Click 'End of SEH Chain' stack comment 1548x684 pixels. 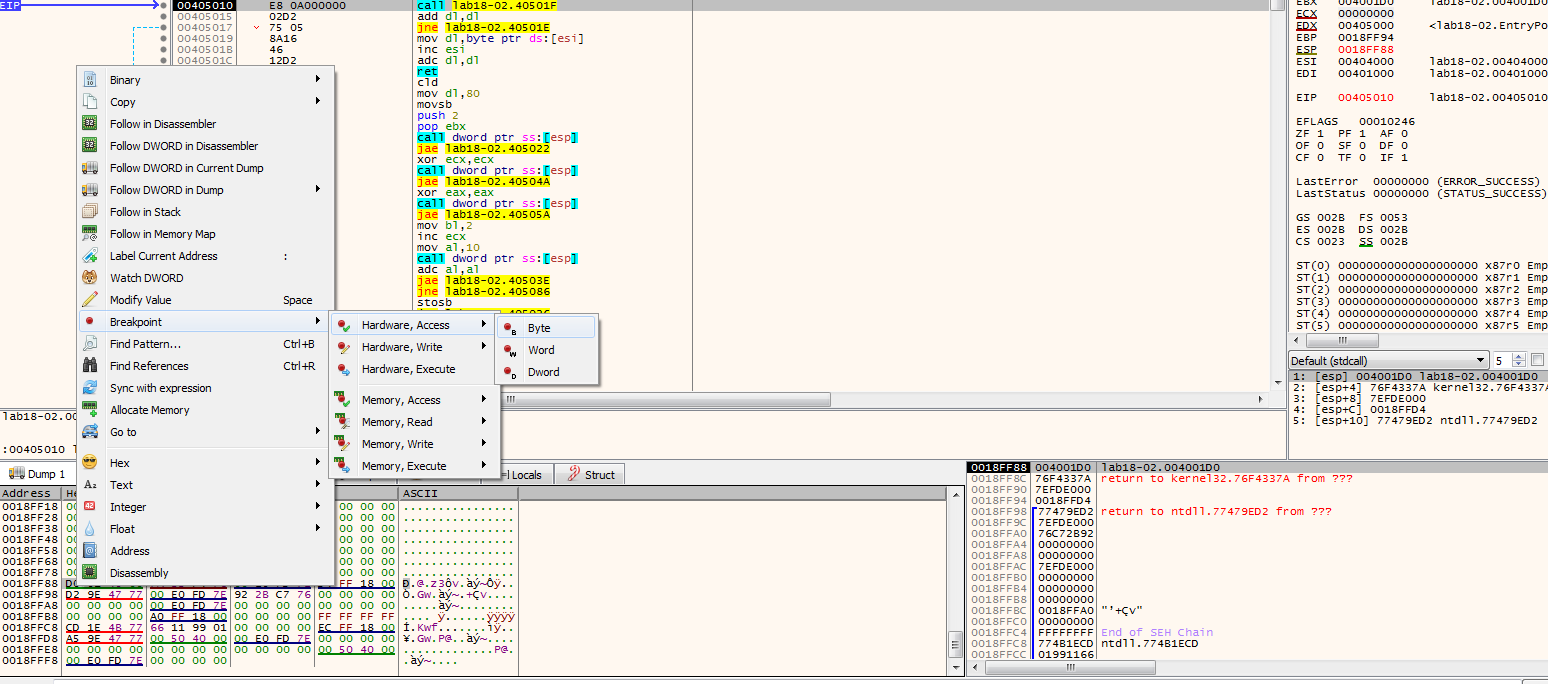(1156, 632)
